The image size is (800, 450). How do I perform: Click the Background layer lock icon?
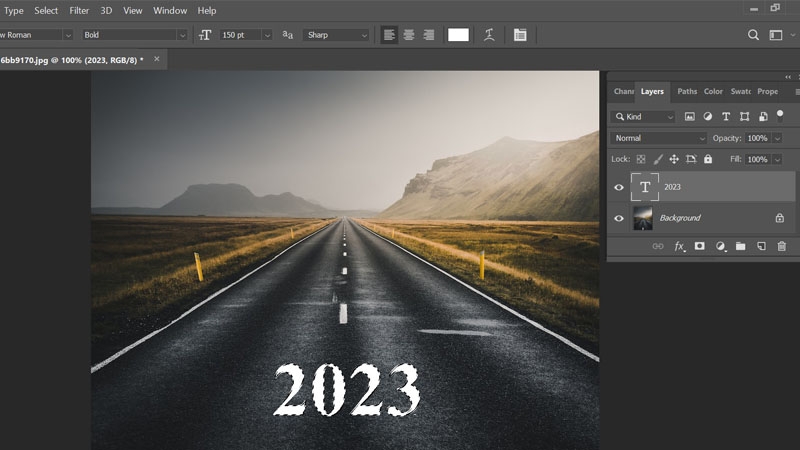[x=780, y=218]
